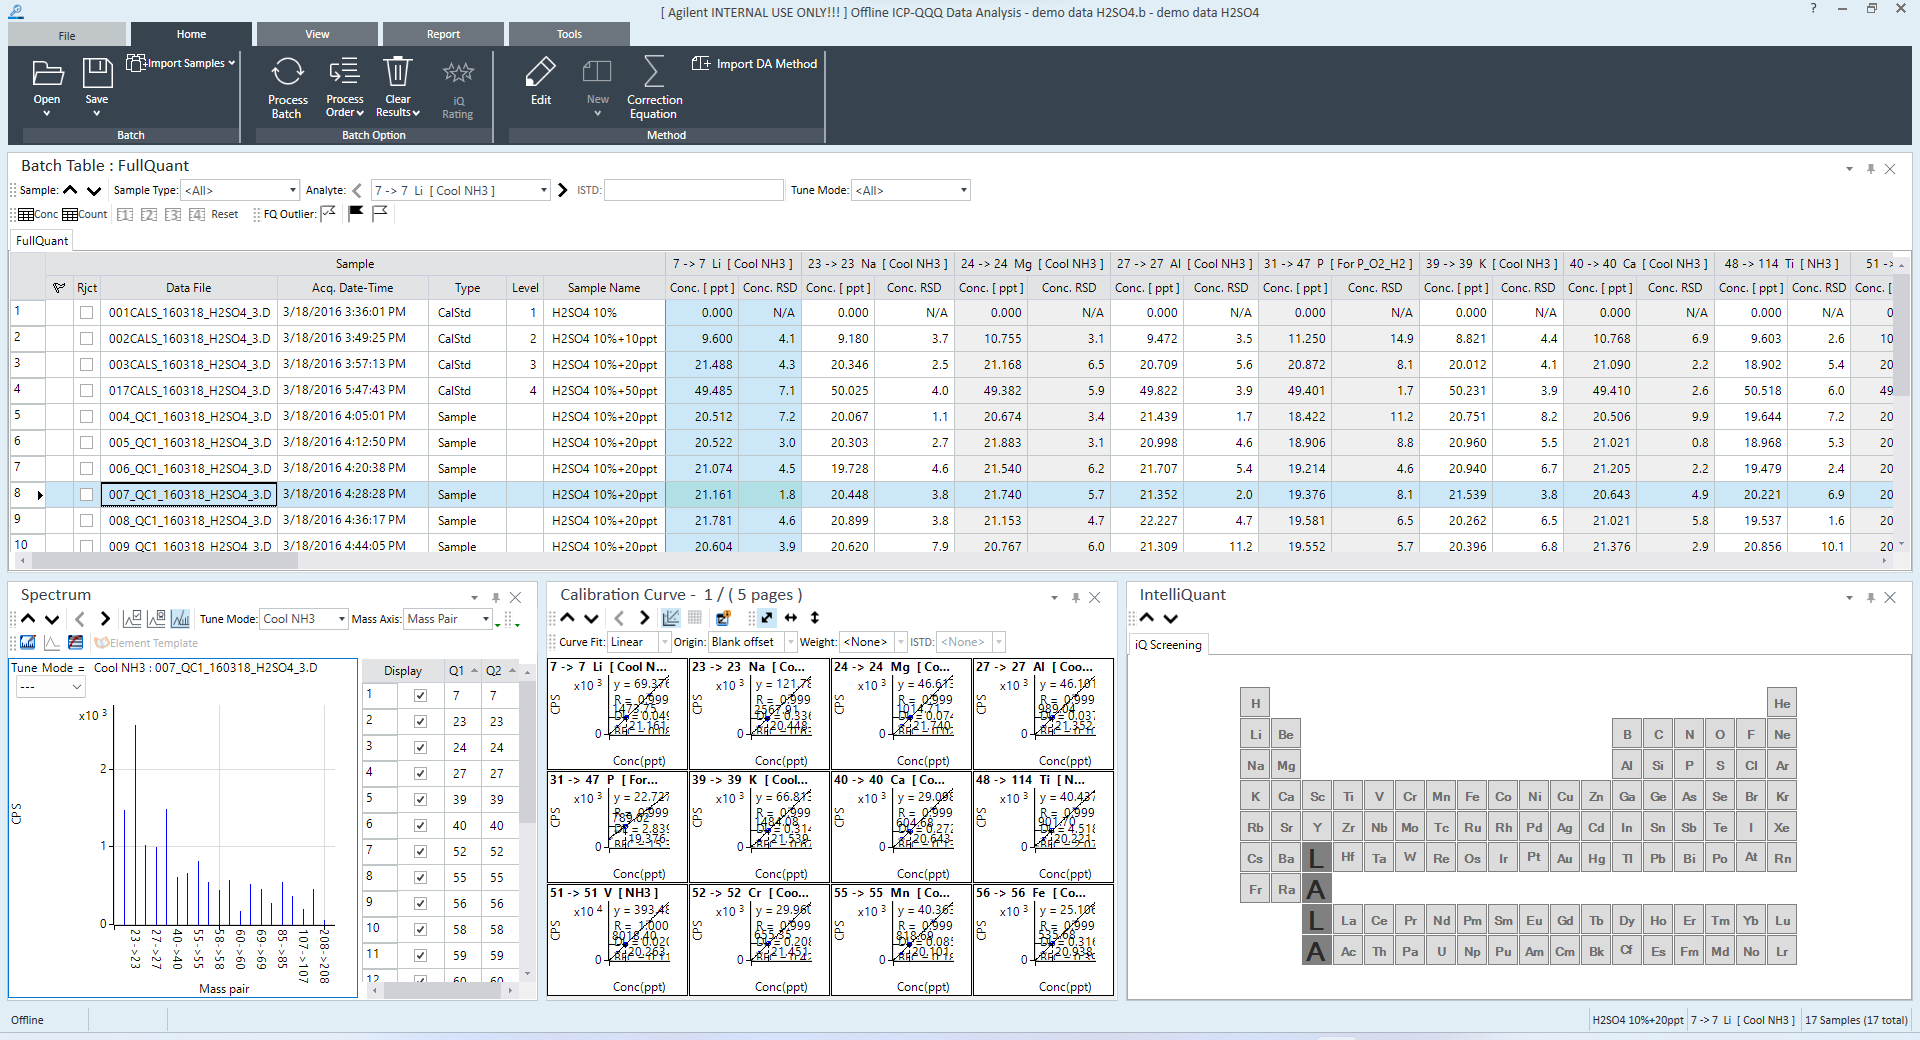Open the Origin Blank offset dropdown
This screenshot has width=1920, height=1040.
[753, 642]
